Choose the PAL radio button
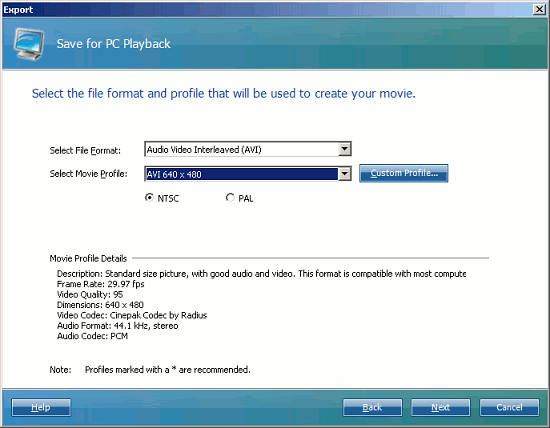 230,198
